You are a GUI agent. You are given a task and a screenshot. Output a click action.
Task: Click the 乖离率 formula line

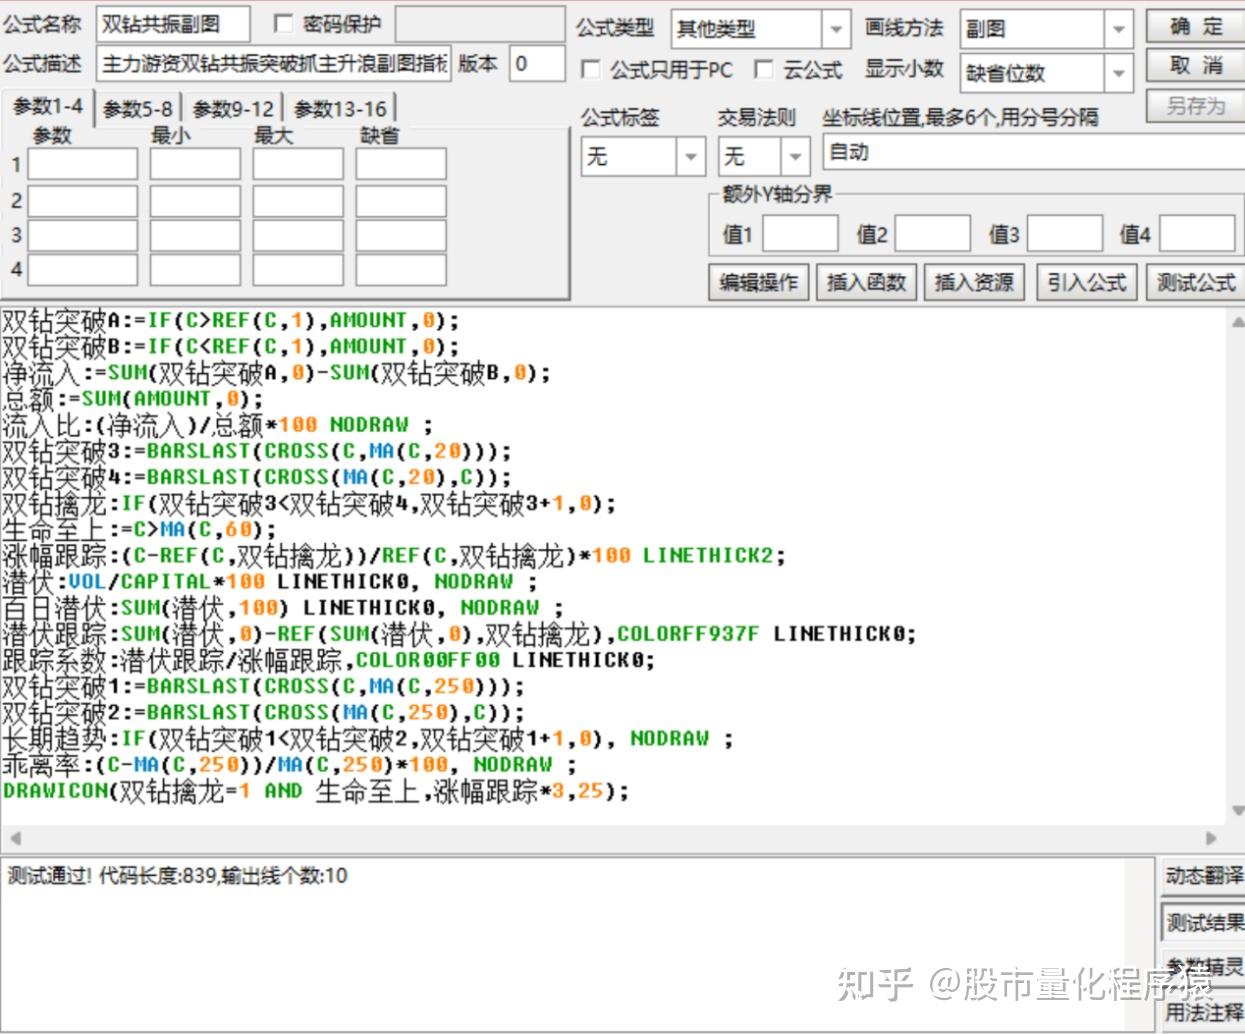pyautogui.click(x=289, y=764)
